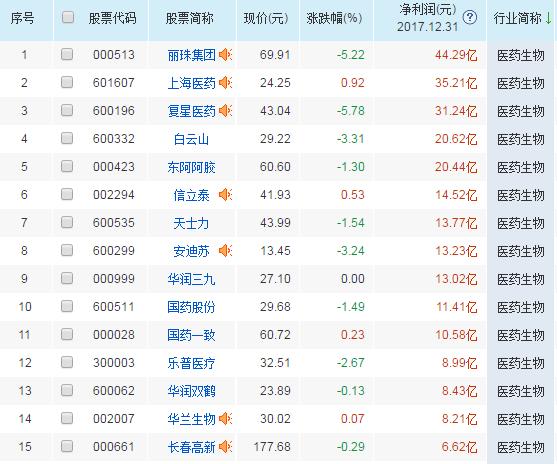Check the box for stock 600332
The height and width of the screenshot is (464, 557).
(67, 138)
